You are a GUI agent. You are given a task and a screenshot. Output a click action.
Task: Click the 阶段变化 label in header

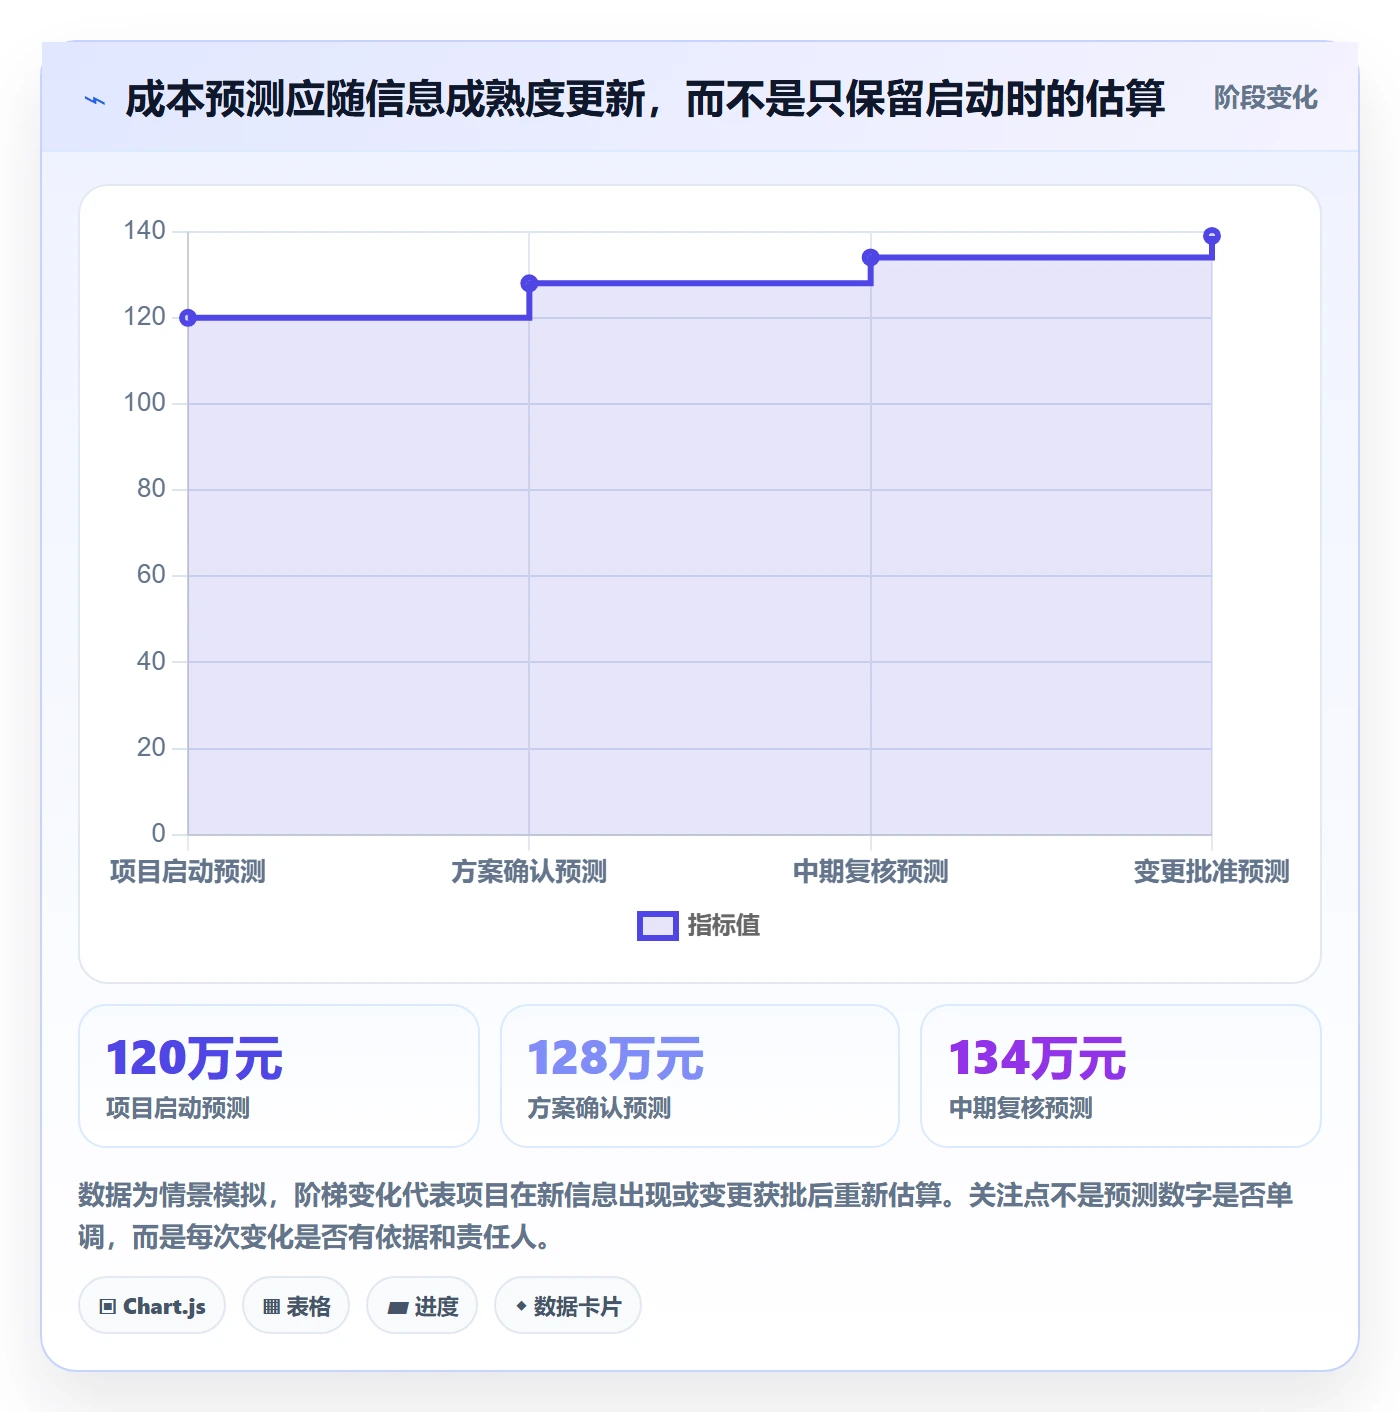1265,98
